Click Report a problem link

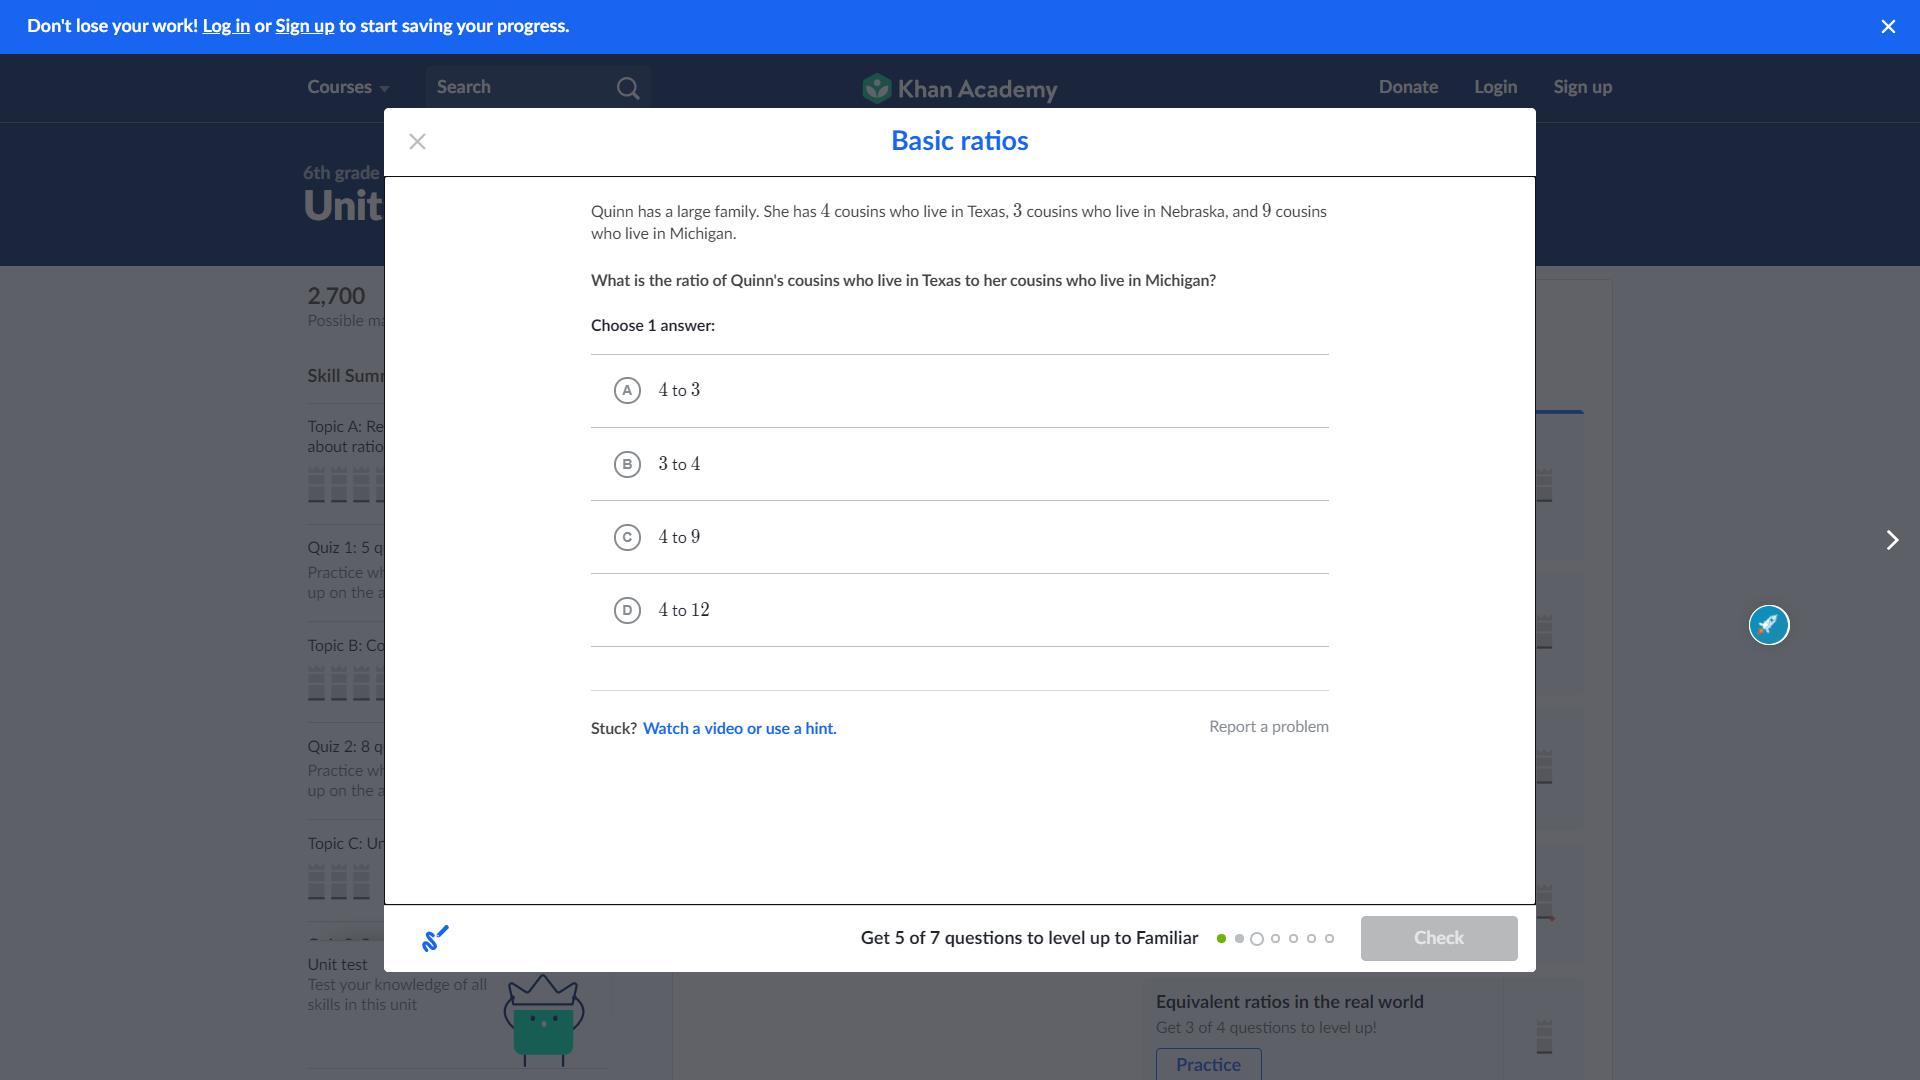point(1268,727)
